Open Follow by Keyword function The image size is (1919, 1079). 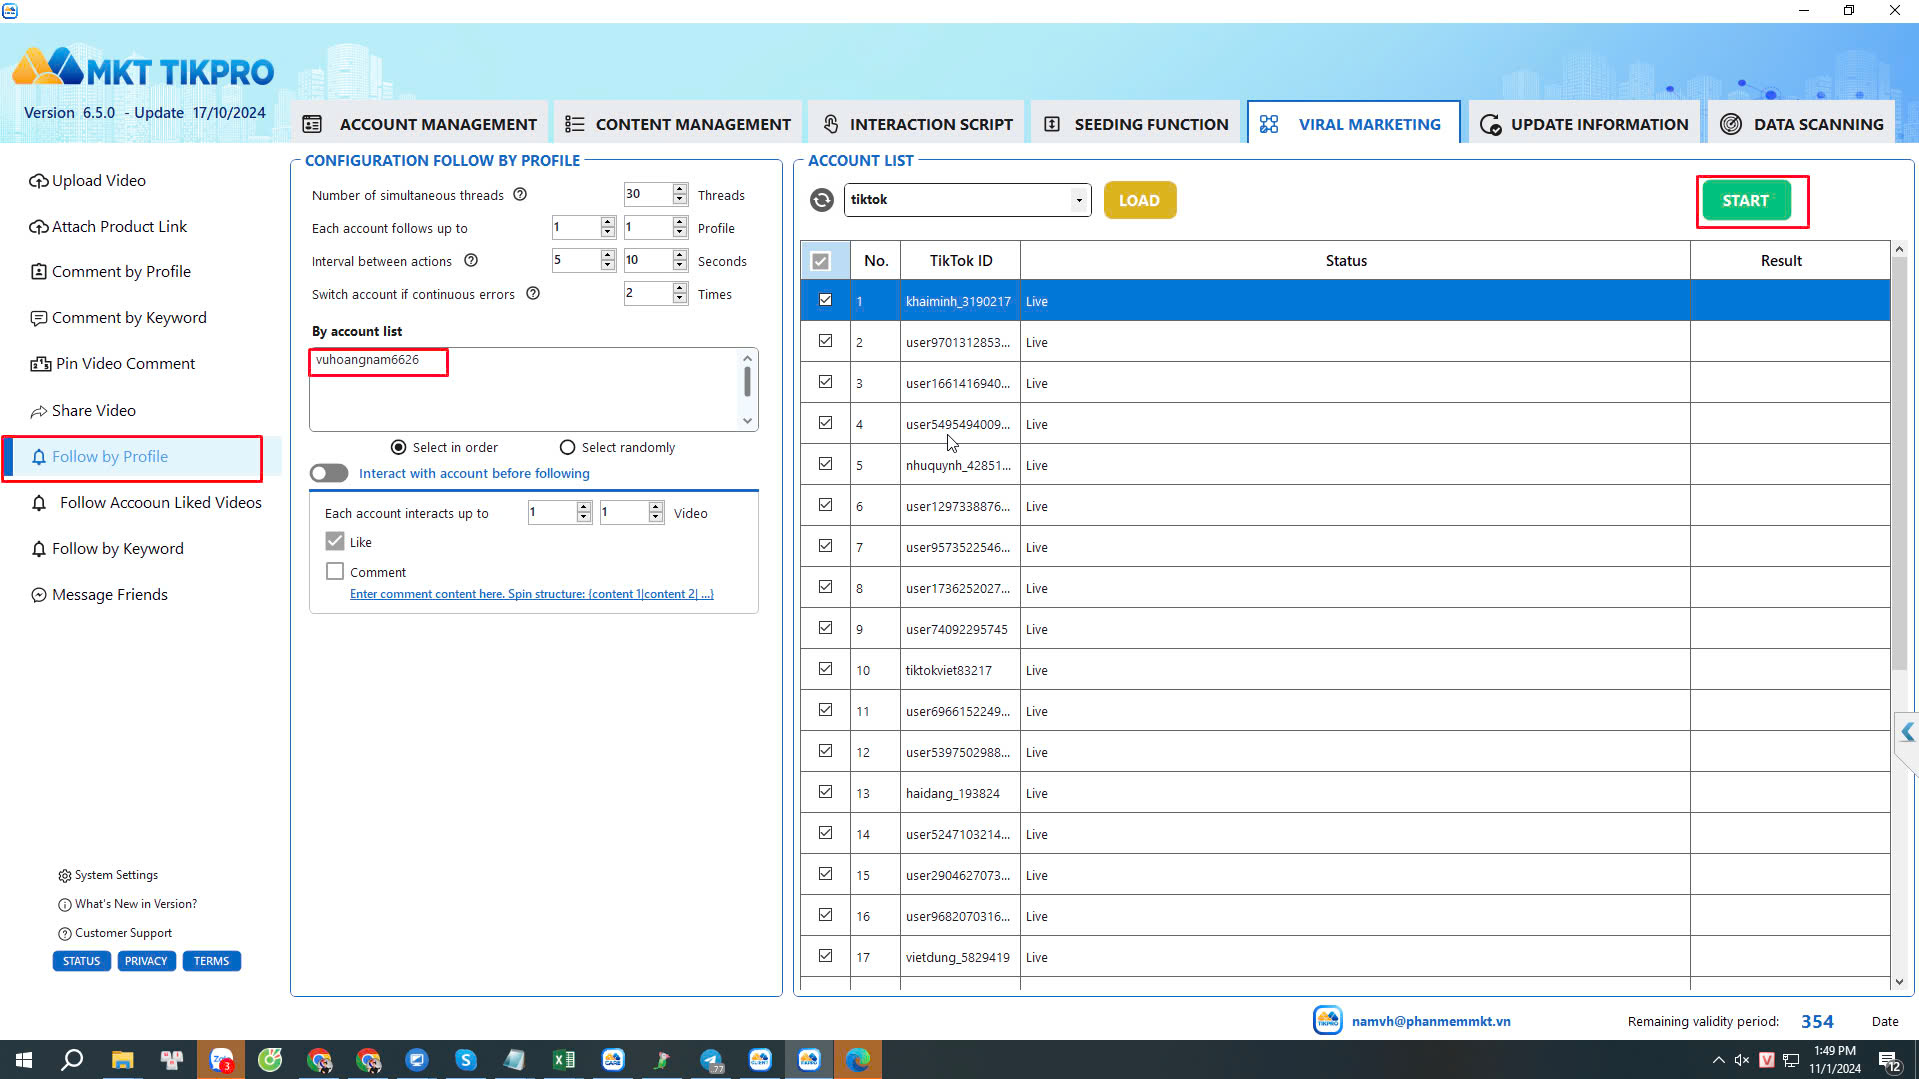[106, 549]
